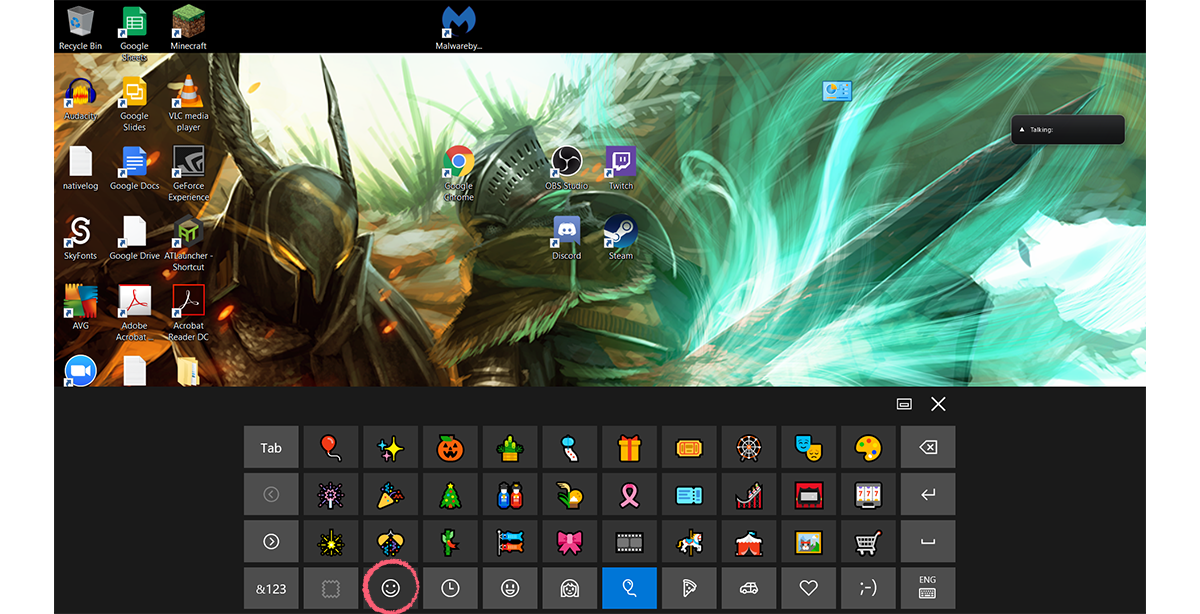The height and width of the screenshot is (614, 1200).
Task: Undock the touch keyboard
Action: pos(904,404)
